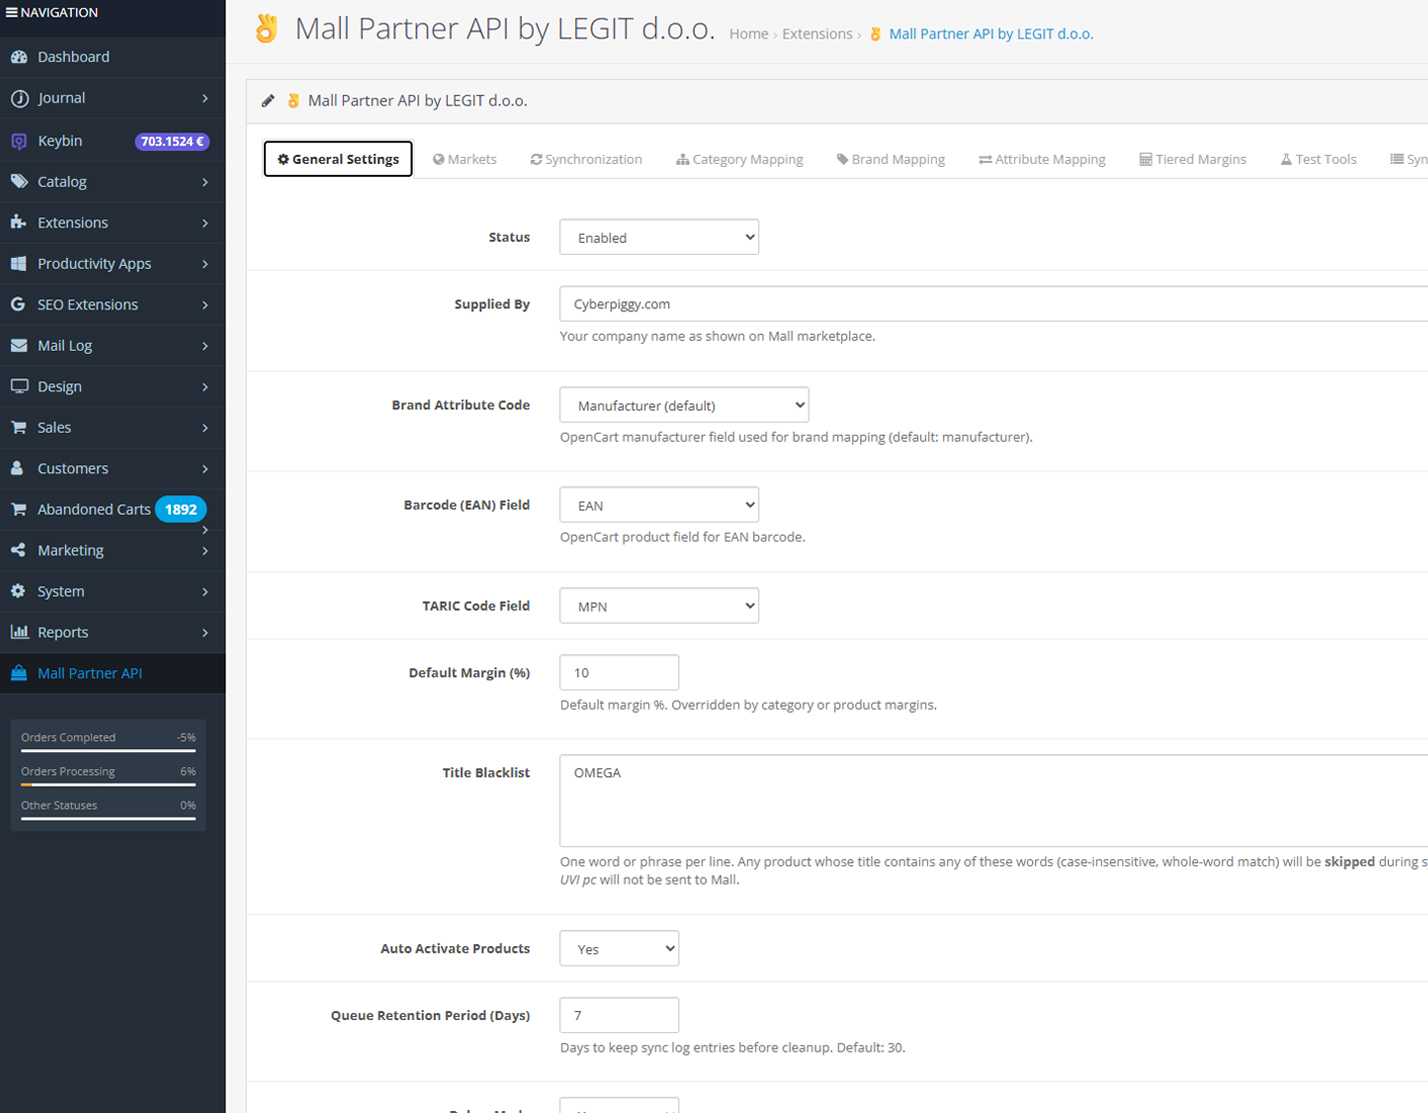The width and height of the screenshot is (1428, 1113).
Task: Focus the Queue Retention Period input
Action: pyautogui.click(x=619, y=1015)
